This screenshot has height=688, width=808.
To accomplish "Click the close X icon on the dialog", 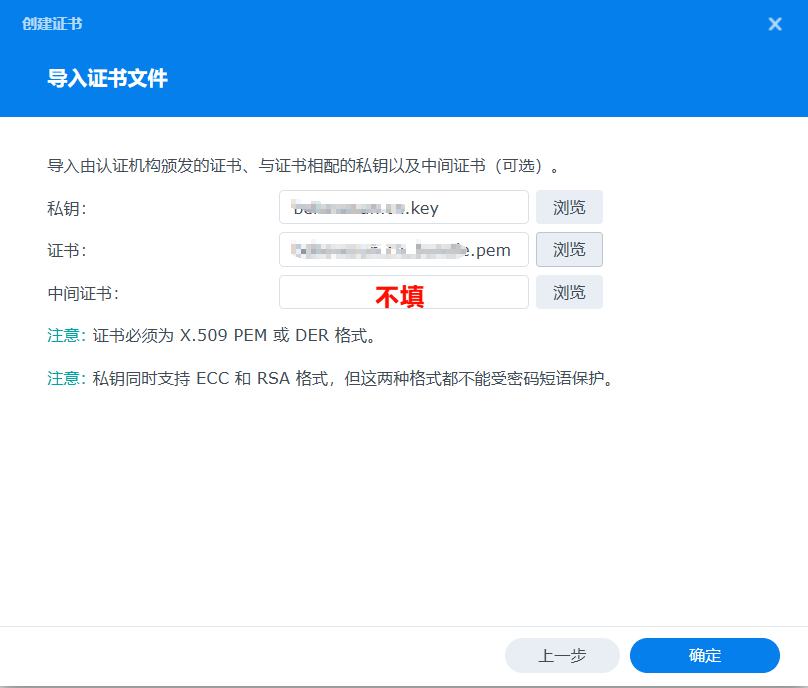I will (775, 24).
